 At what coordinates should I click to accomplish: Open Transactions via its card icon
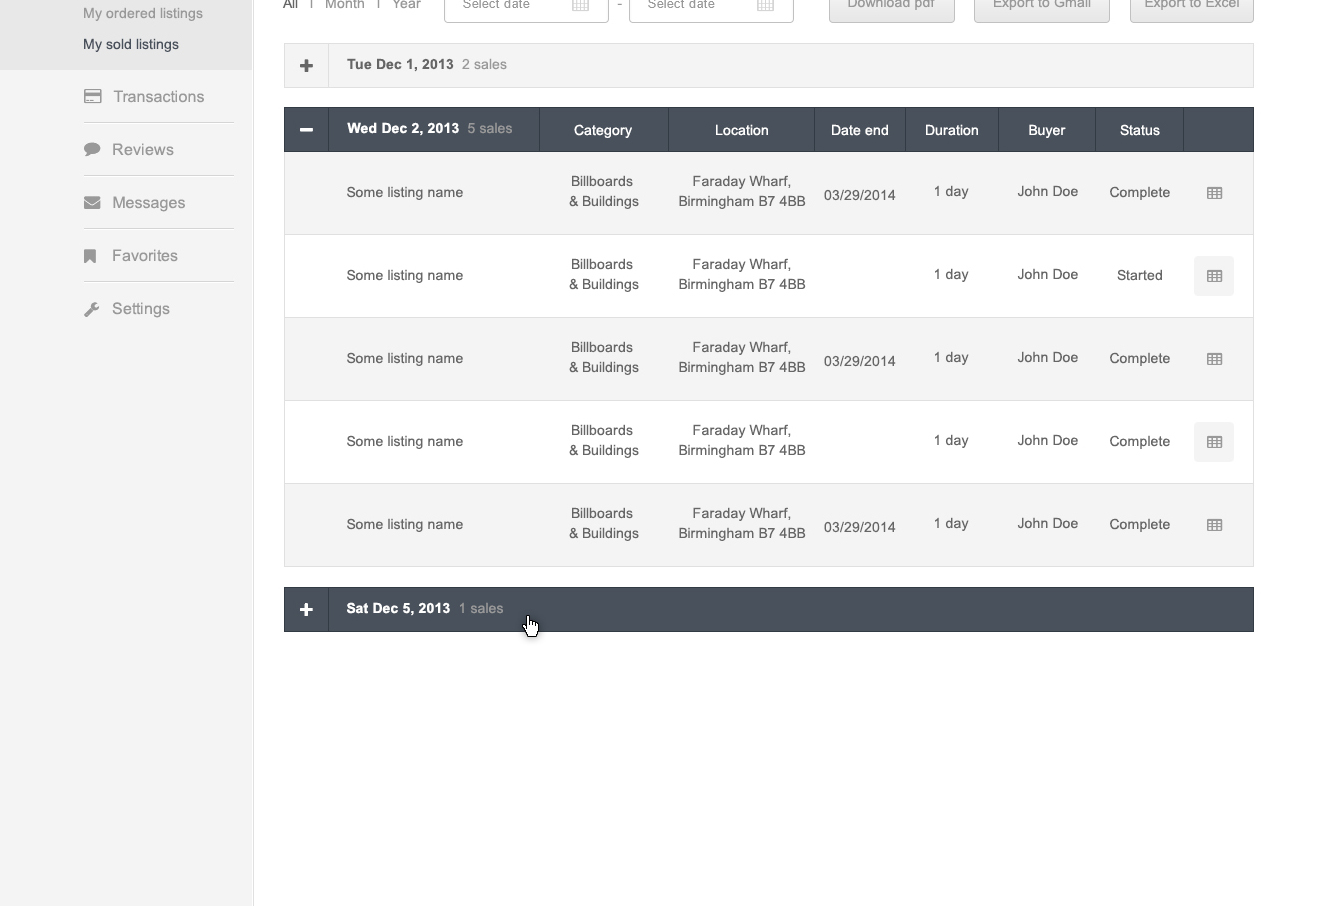tap(93, 97)
